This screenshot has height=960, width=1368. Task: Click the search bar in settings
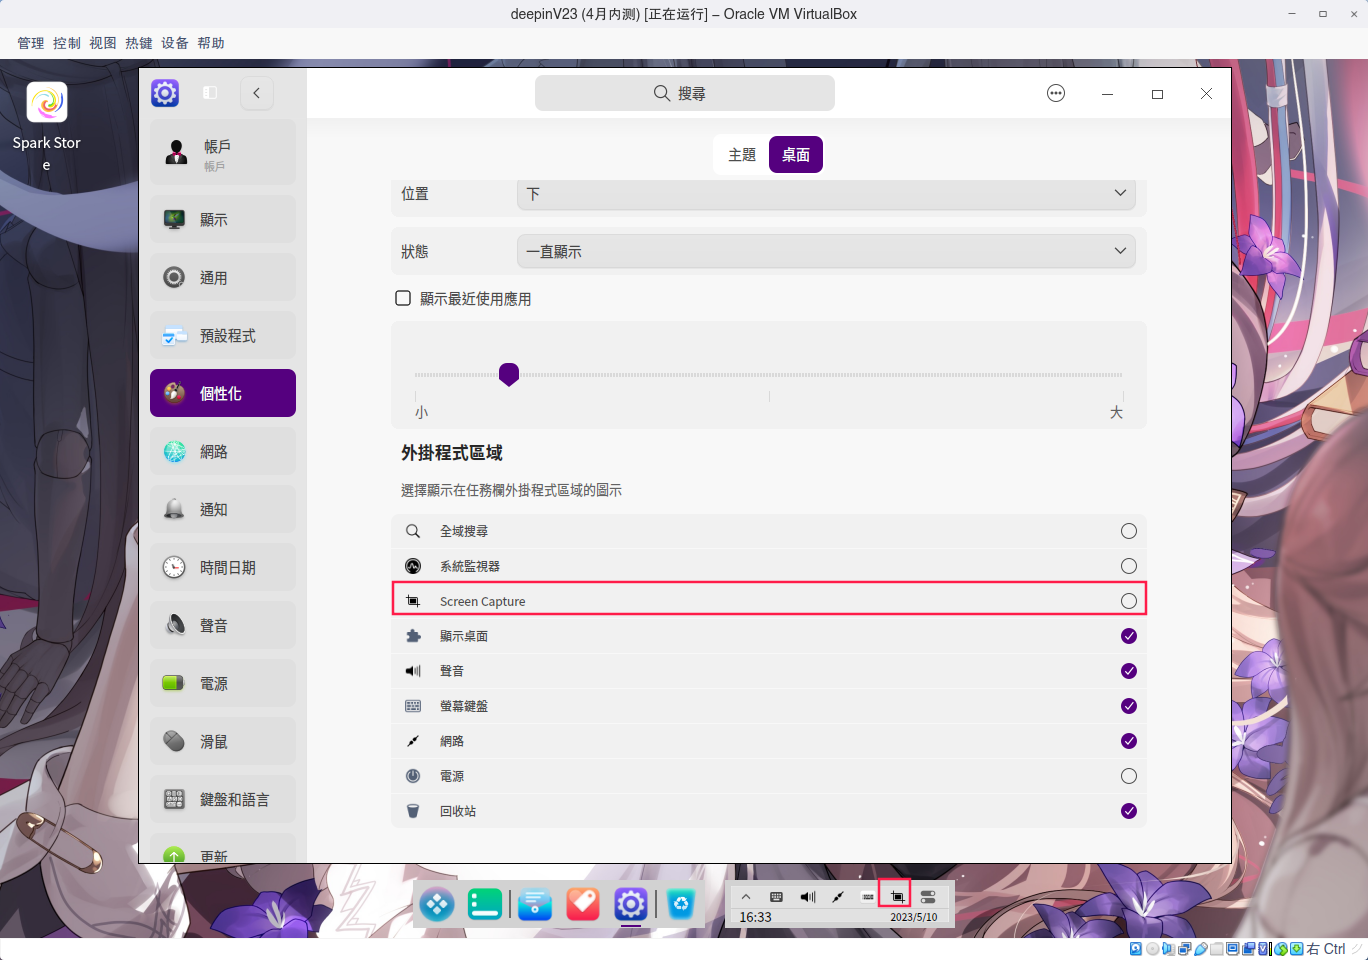click(x=684, y=92)
